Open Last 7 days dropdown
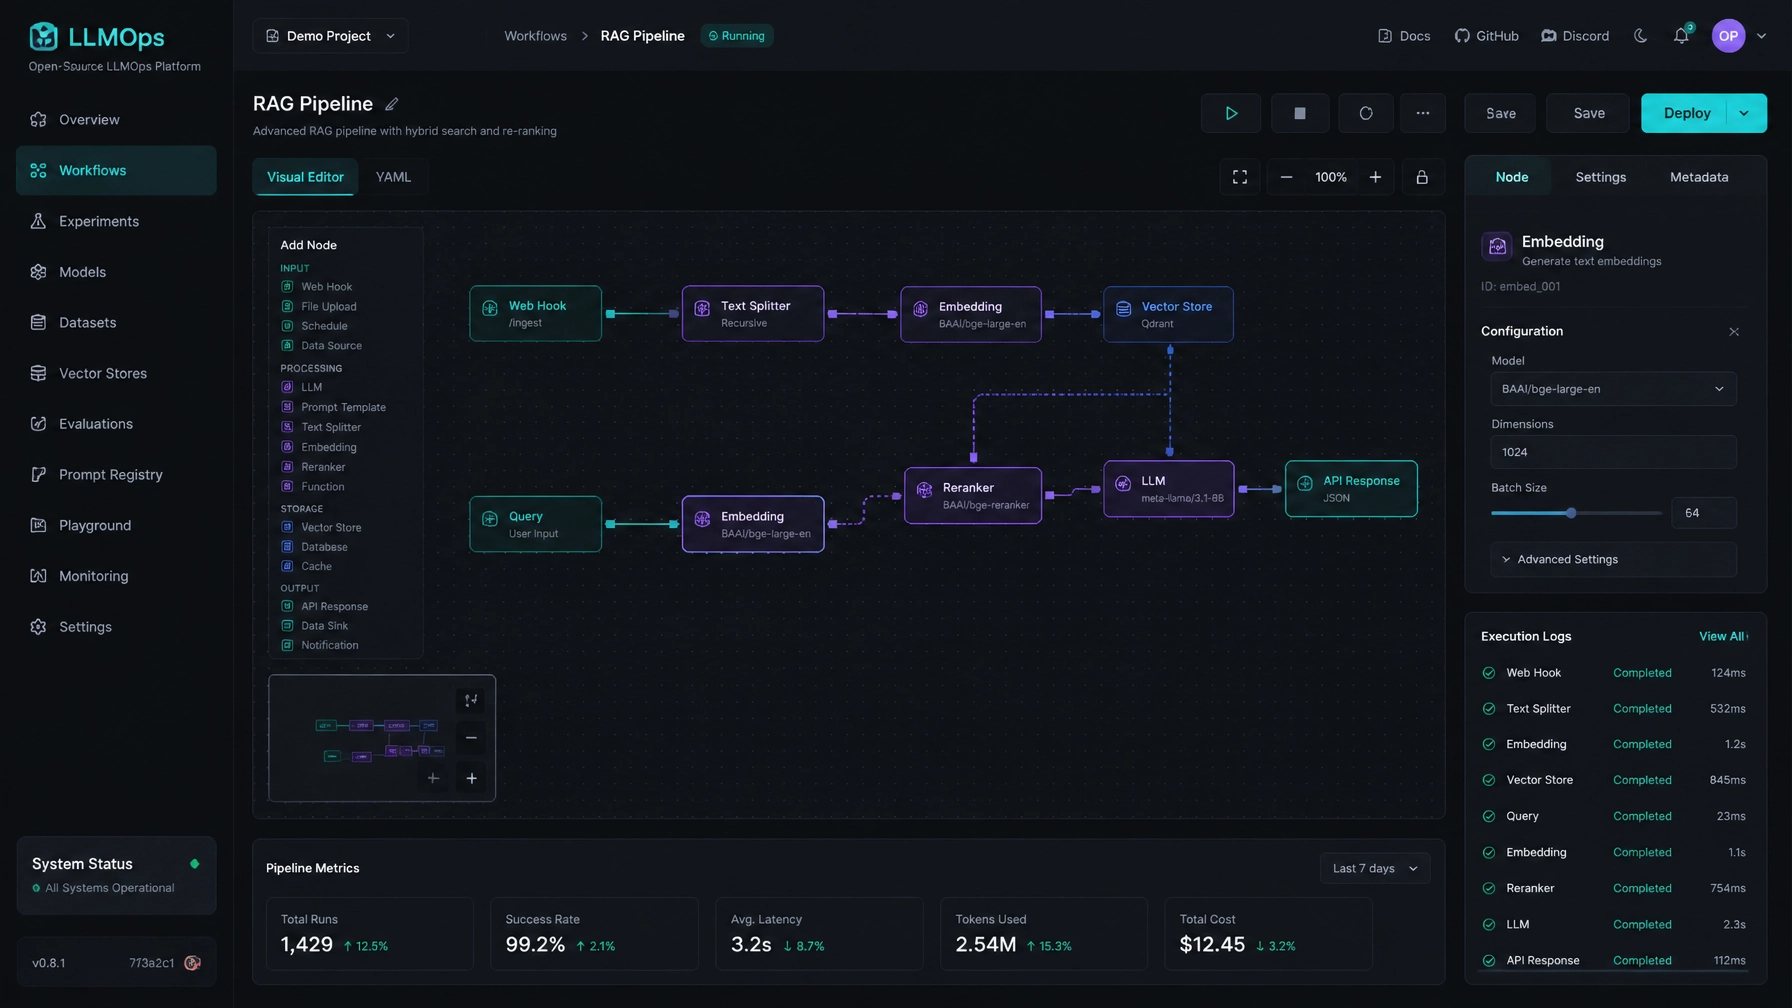Image resolution: width=1792 pixels, height=1008 pixels. coord(1375,868)
